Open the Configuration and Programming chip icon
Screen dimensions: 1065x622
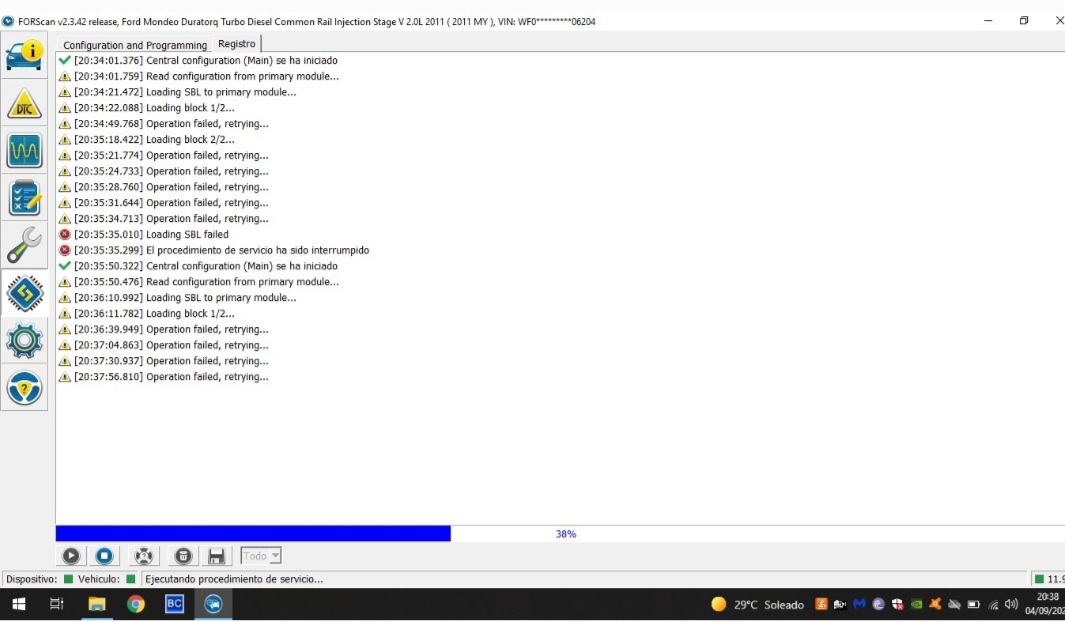click(24, 293)
